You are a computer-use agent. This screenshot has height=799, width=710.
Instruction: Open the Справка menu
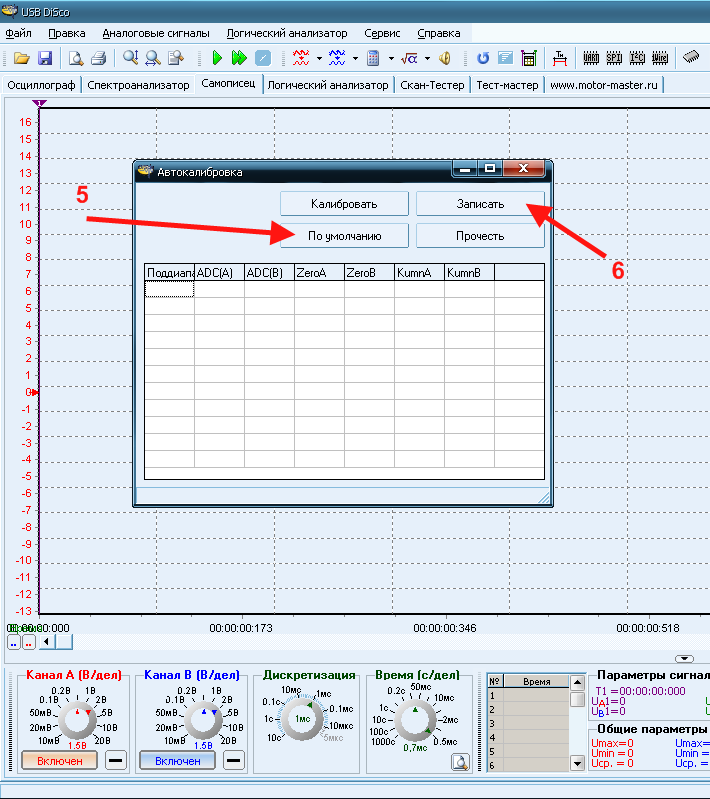click(439, 33)
